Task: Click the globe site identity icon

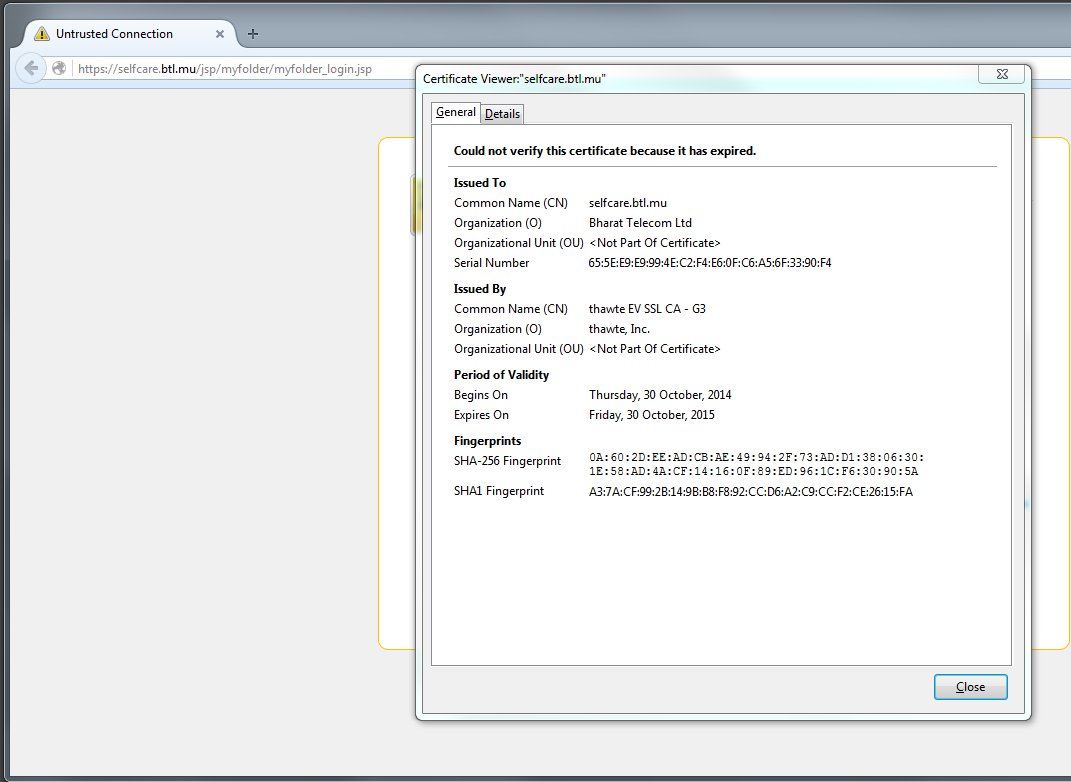Action: tap(59, 68)
